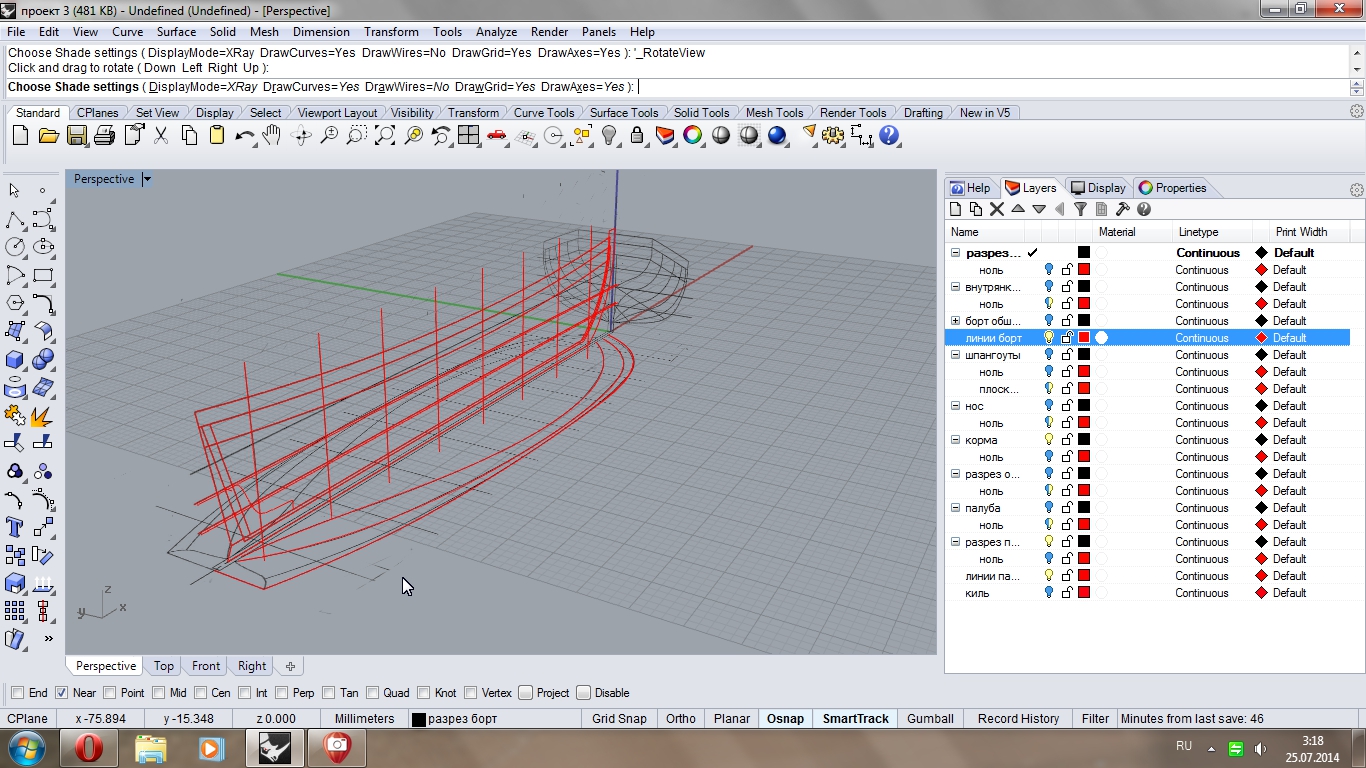Expand the борт обш... layer group

click(956, 321)
